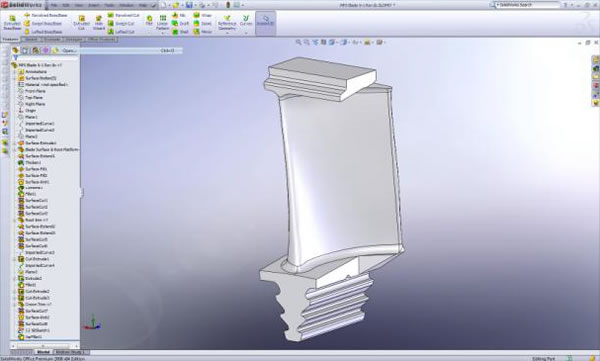
Task: Click the SolidWorks Search input field
Action: click(528, 5)
